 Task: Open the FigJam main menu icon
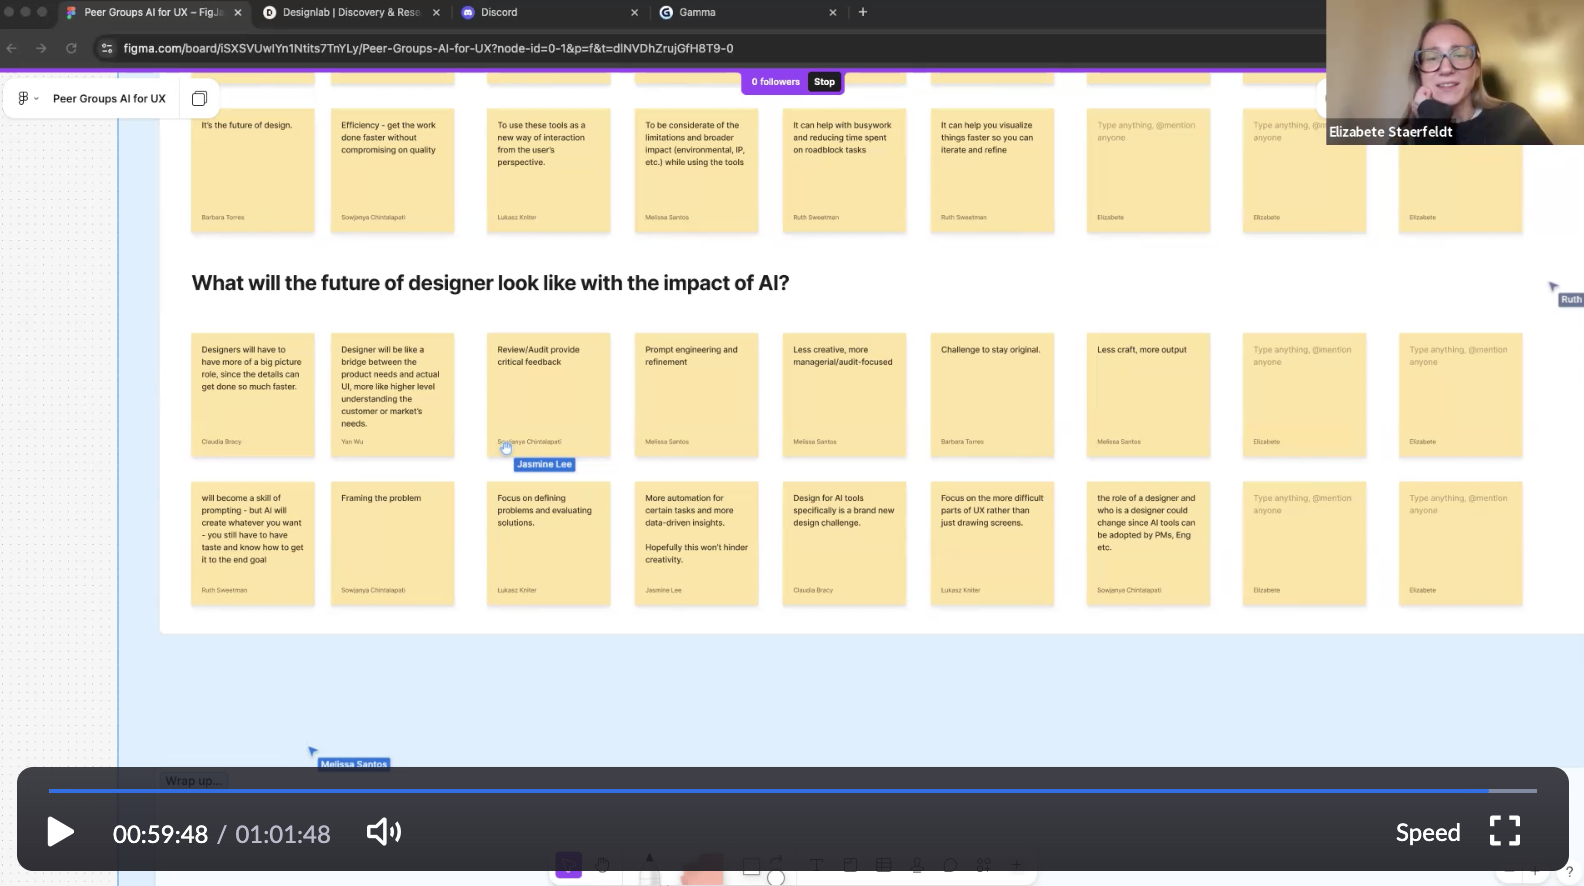(23, 98)
